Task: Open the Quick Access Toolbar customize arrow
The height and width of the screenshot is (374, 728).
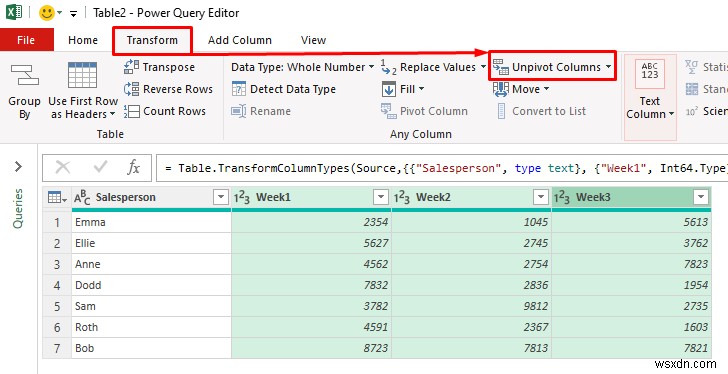Action: coord(73,13)
